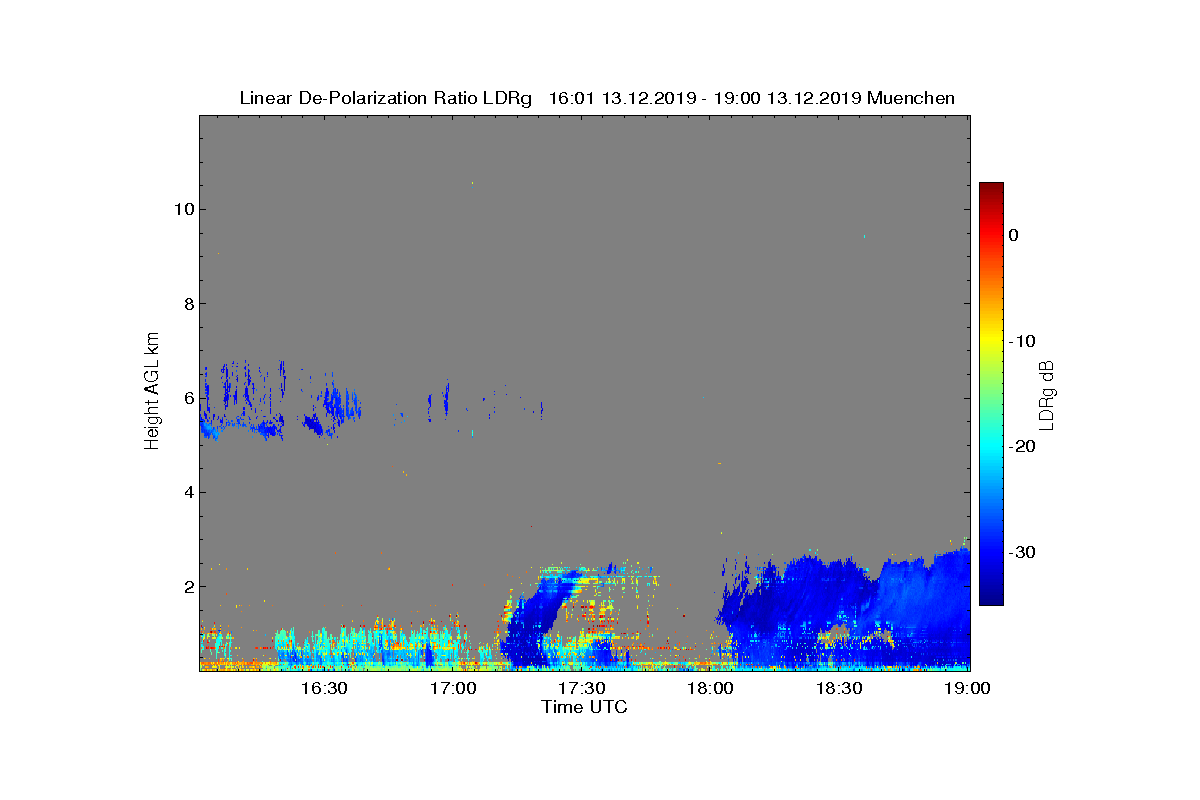Click the dark red top of colorbar

coord(991,189)
